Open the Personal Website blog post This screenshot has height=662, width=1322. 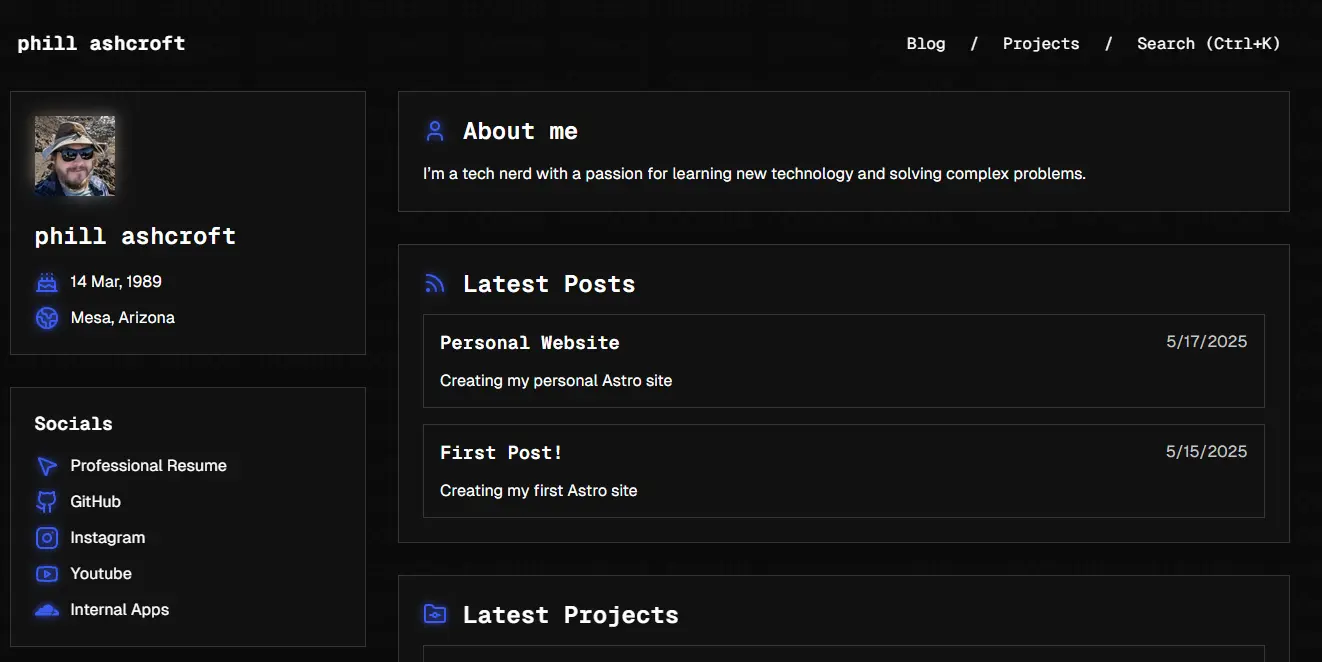530,342
